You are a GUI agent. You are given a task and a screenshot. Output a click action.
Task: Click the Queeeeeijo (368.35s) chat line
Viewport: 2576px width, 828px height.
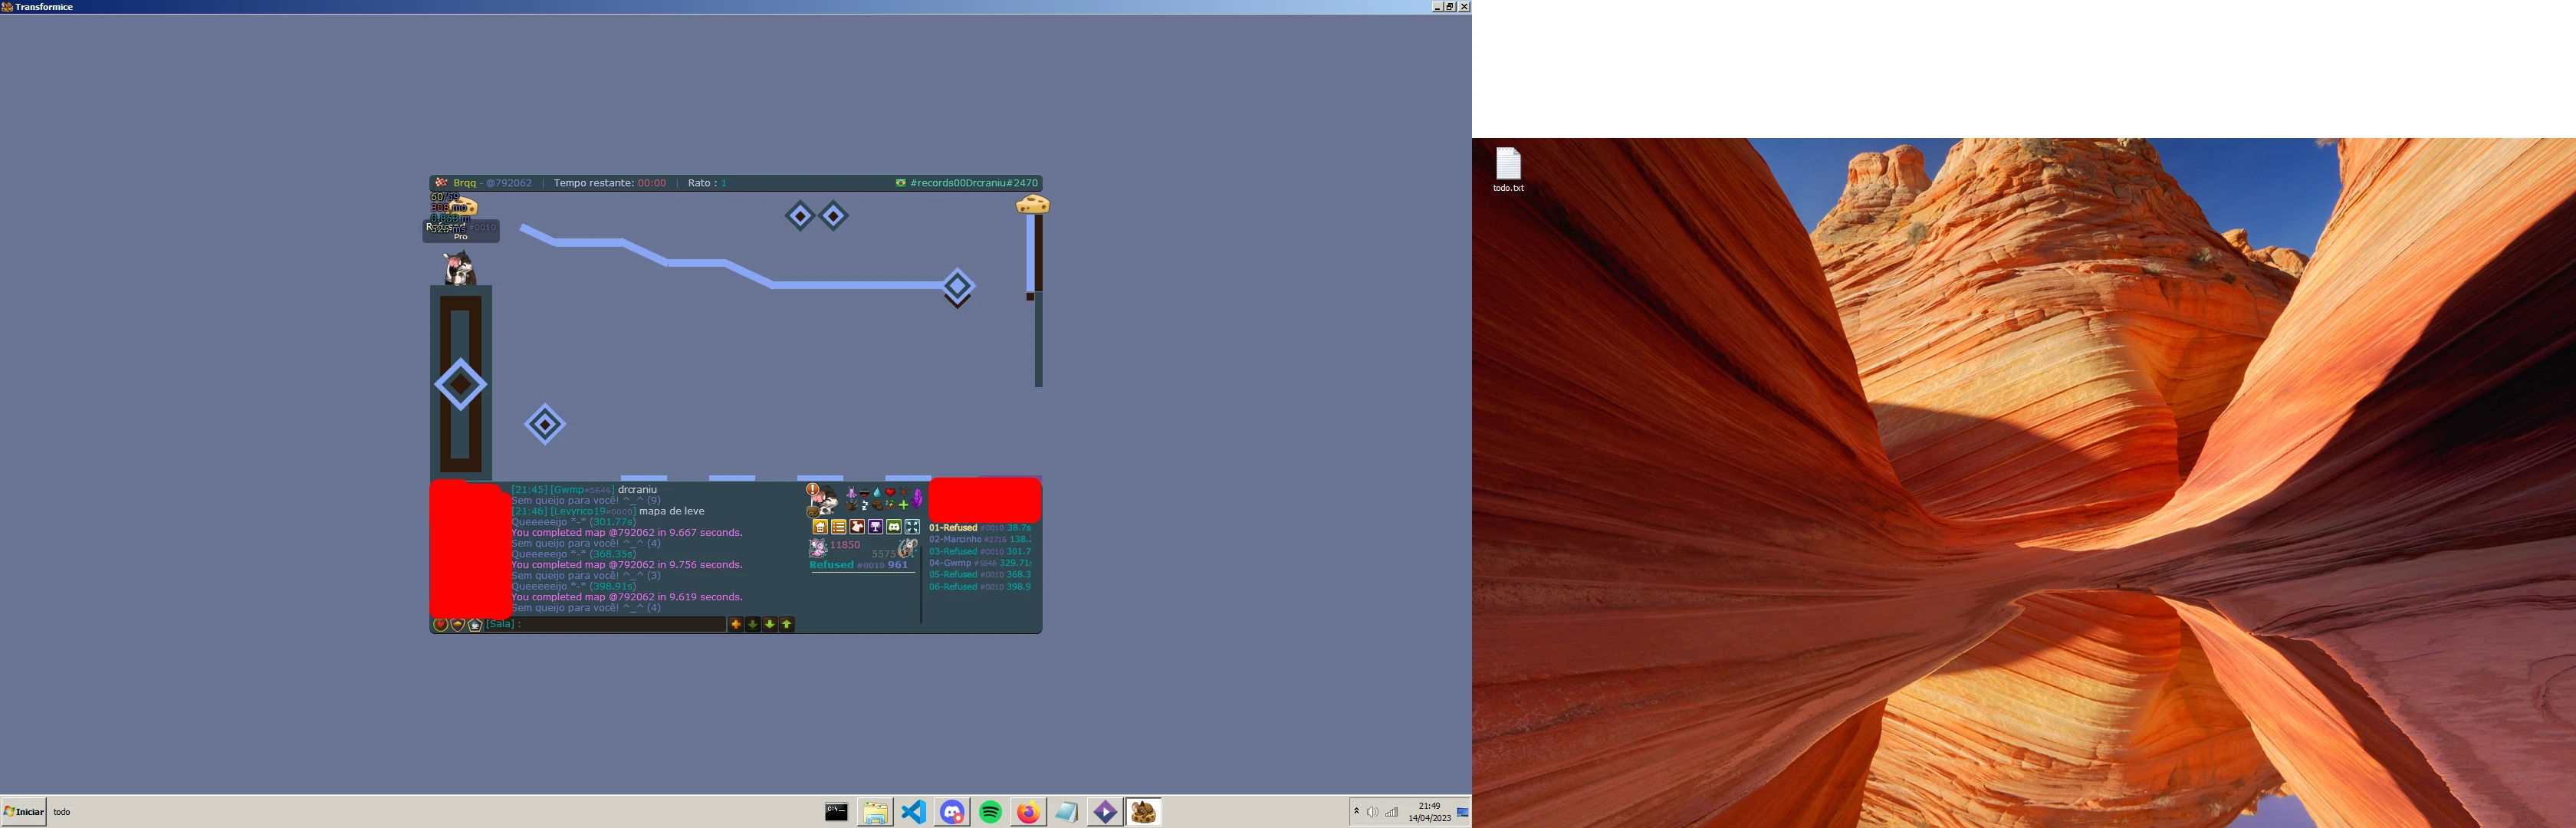point(574,554)
